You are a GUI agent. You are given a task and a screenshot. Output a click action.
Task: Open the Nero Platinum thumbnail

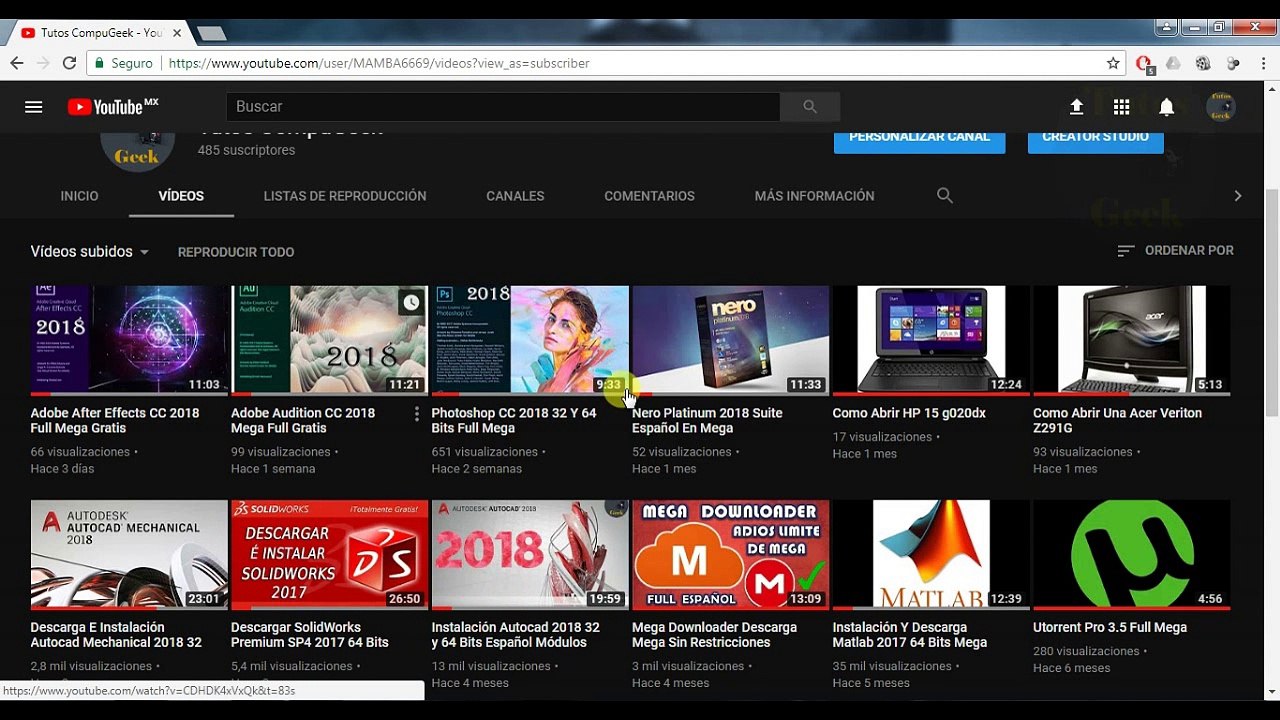(x=730, y=340)
